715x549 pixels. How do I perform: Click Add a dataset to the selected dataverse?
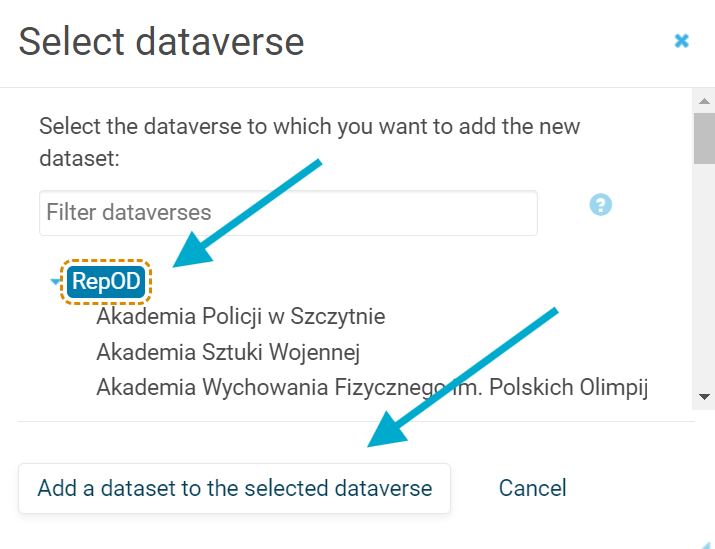point(234,488)
